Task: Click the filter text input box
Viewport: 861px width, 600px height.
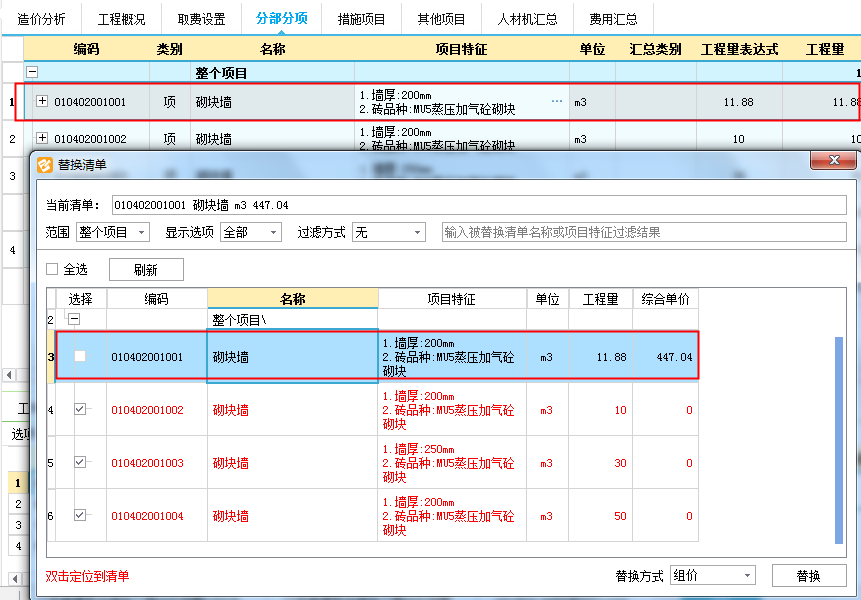Action: (x=643, y=232)
